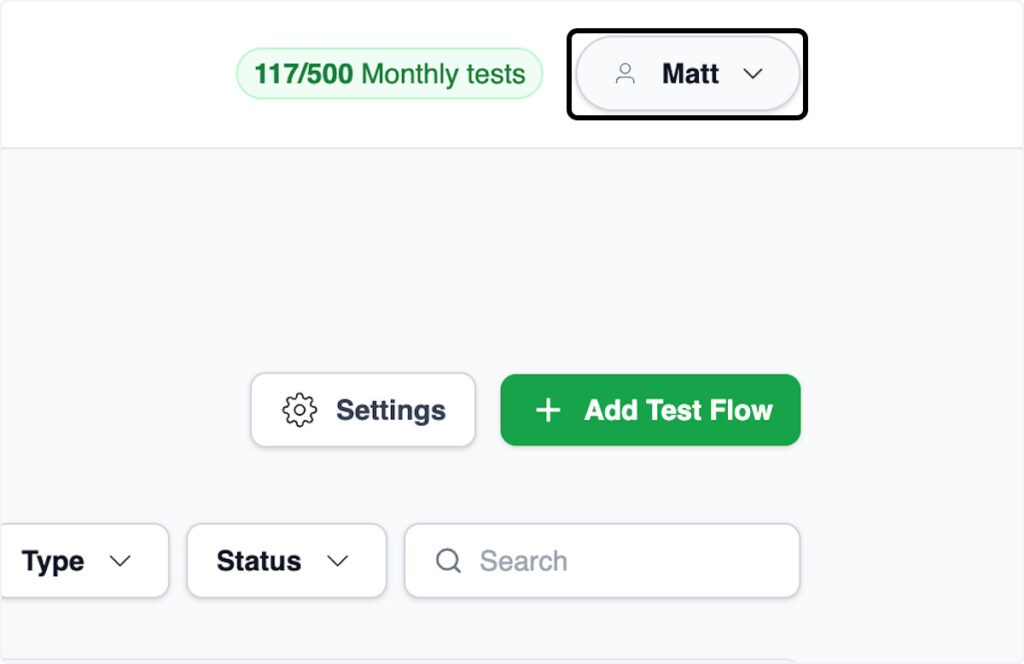Image resolution: width=1024 pixels, height=664 pixels.
Task: Open the Type filter dropdown
Action: [x=80, y=561]
